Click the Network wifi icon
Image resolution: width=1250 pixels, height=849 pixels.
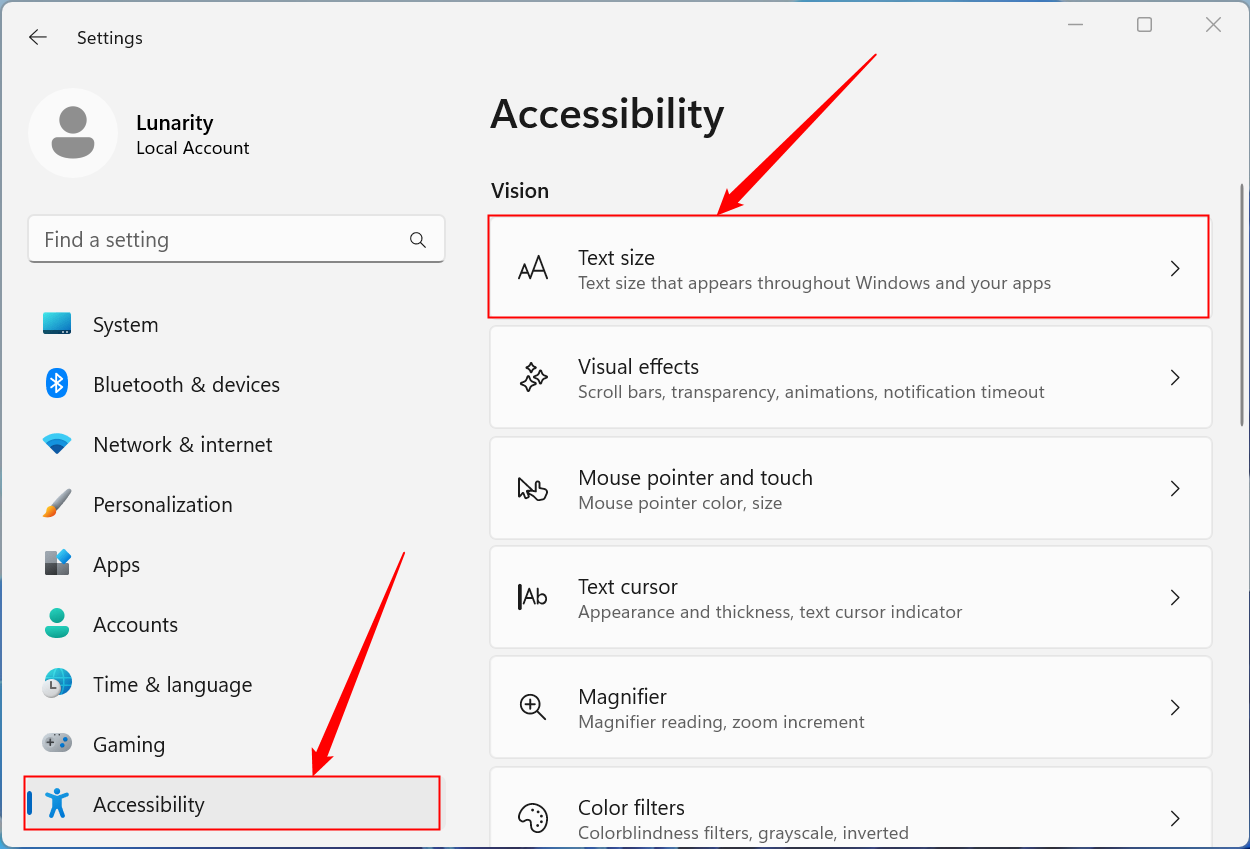57,444
